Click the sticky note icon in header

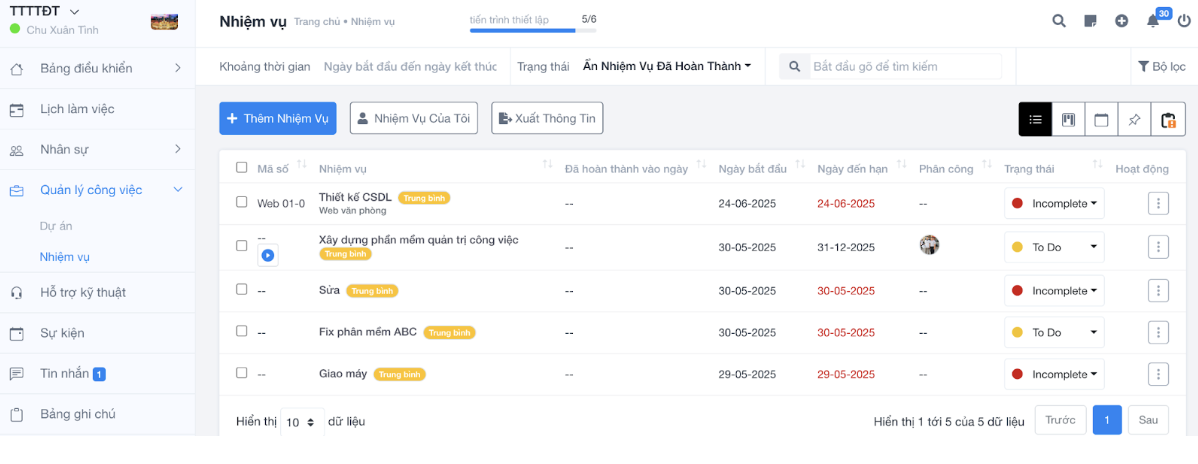[1090, 21]
